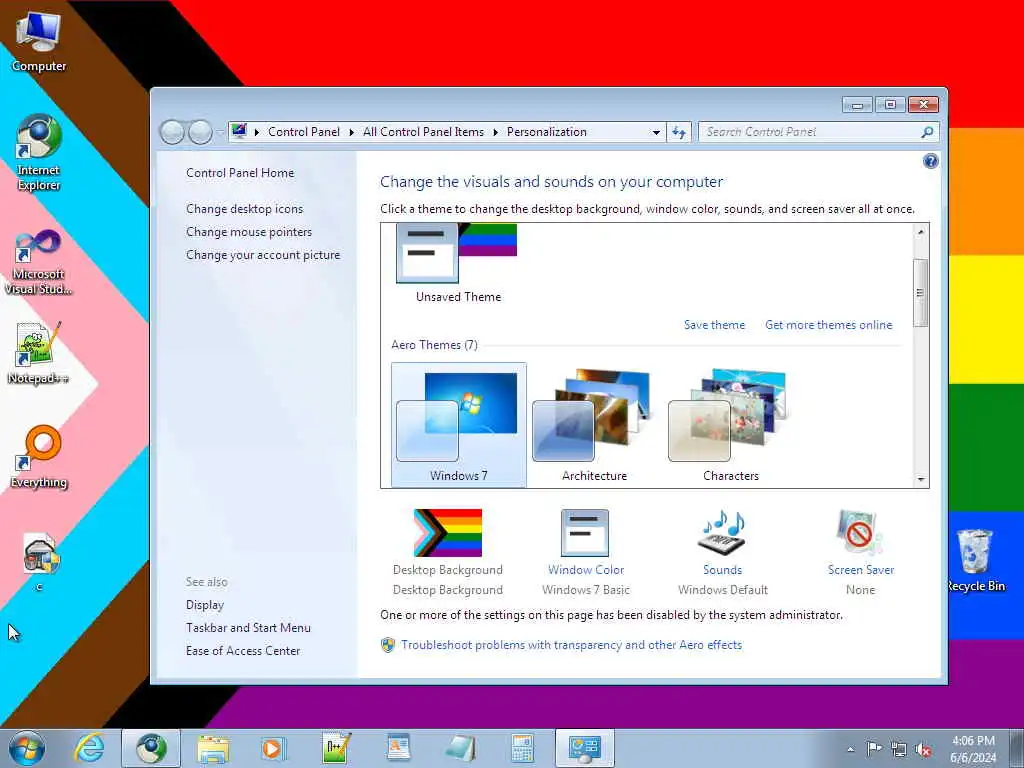This screenshot has height=768, width=1024.
Task: Click the muted volume tray icon
Action: point(923,750)
